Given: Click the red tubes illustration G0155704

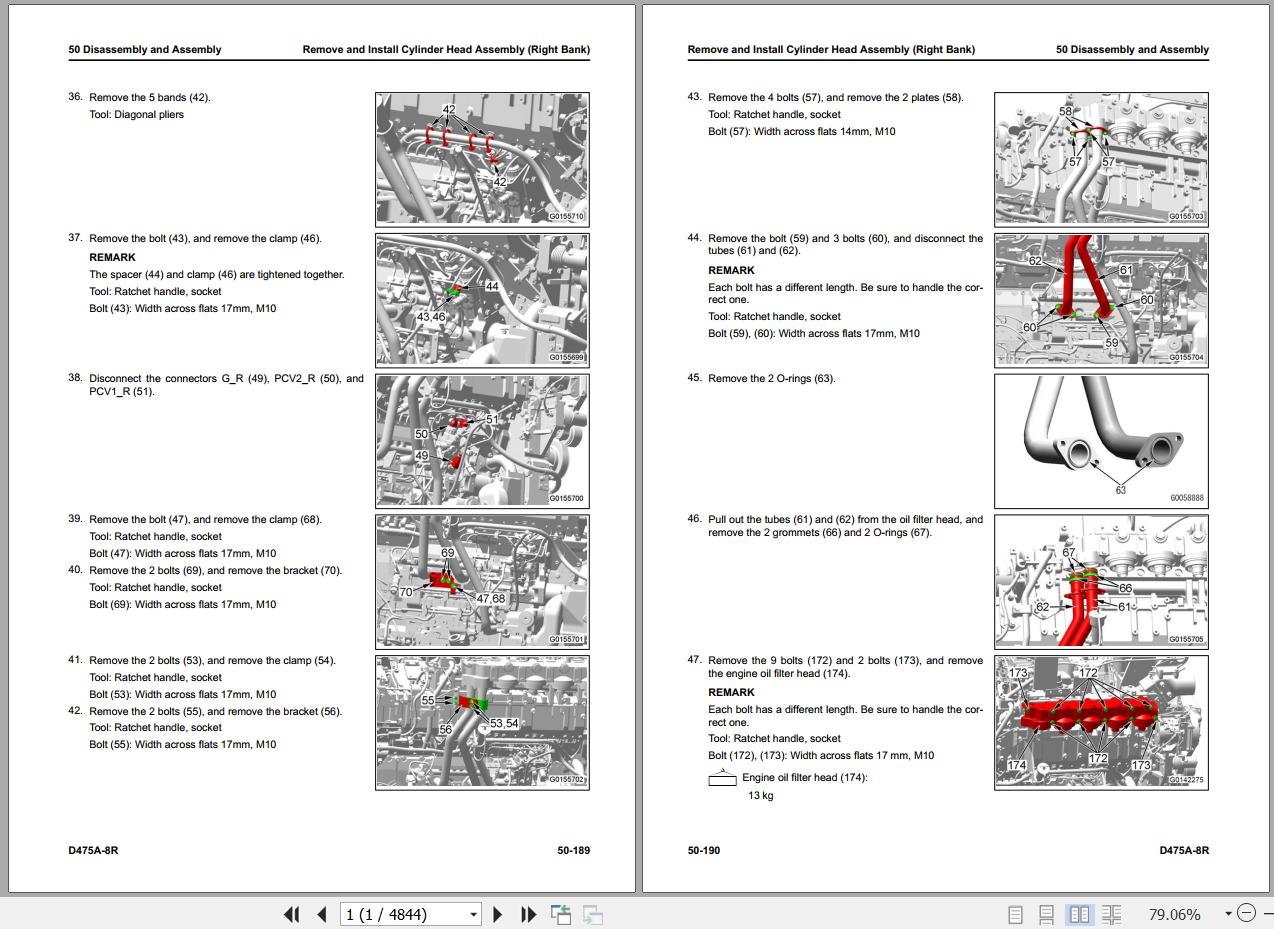Looking at the screenshot, I should tap(1101, 300).
